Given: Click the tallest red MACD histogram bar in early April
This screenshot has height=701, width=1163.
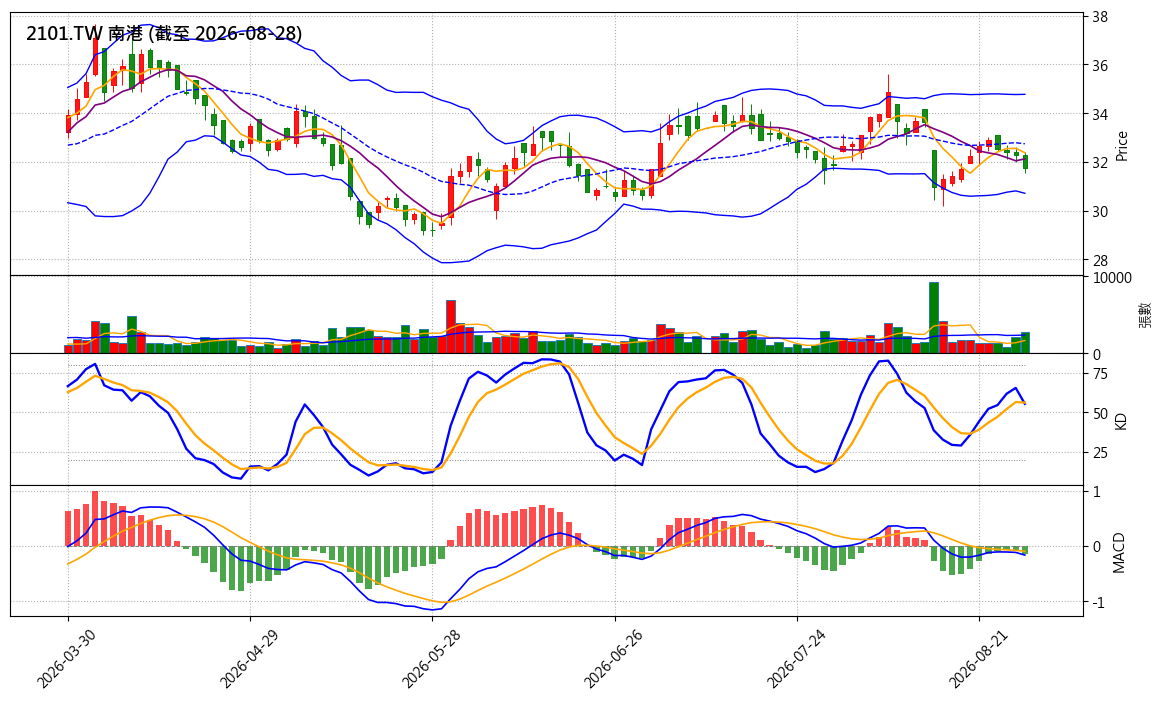Looking at the screenshot, I should (95, 519).
